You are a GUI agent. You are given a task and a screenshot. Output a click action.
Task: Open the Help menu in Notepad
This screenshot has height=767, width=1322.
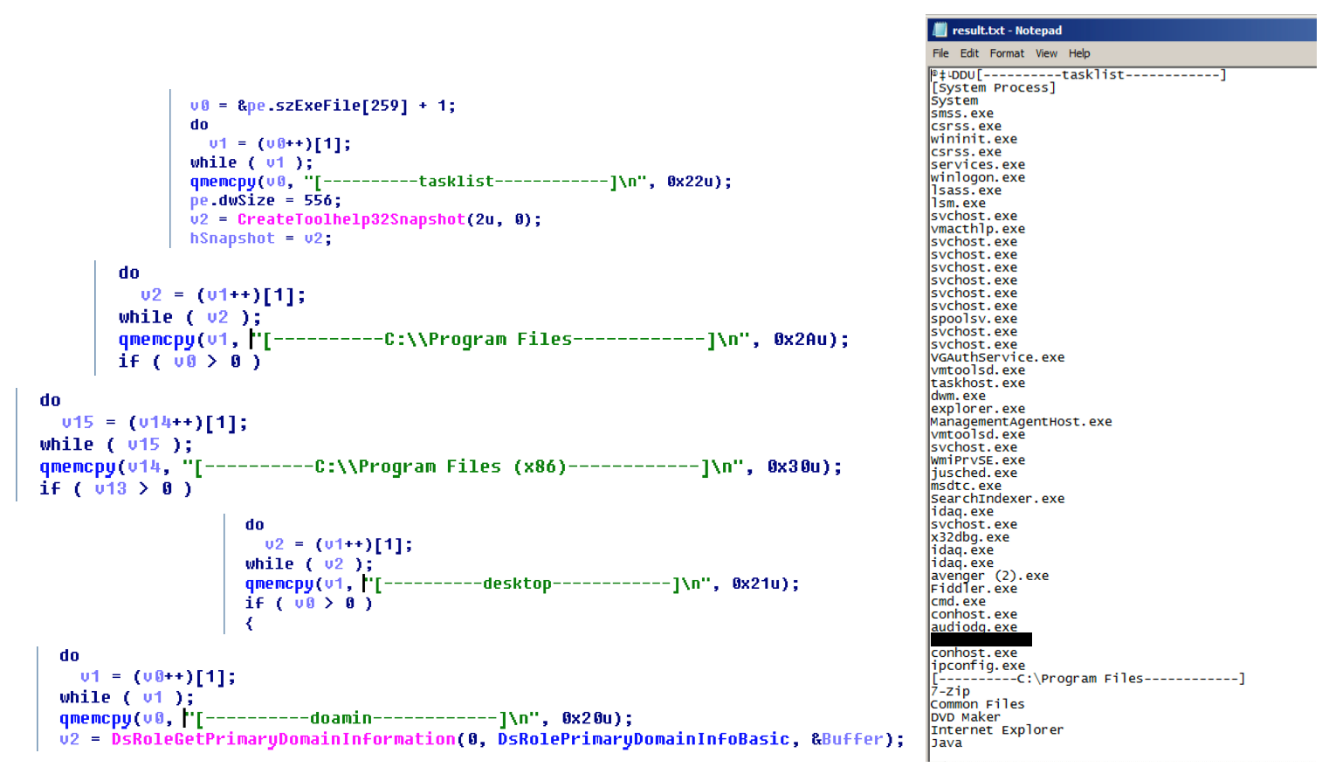[1079, 53]
